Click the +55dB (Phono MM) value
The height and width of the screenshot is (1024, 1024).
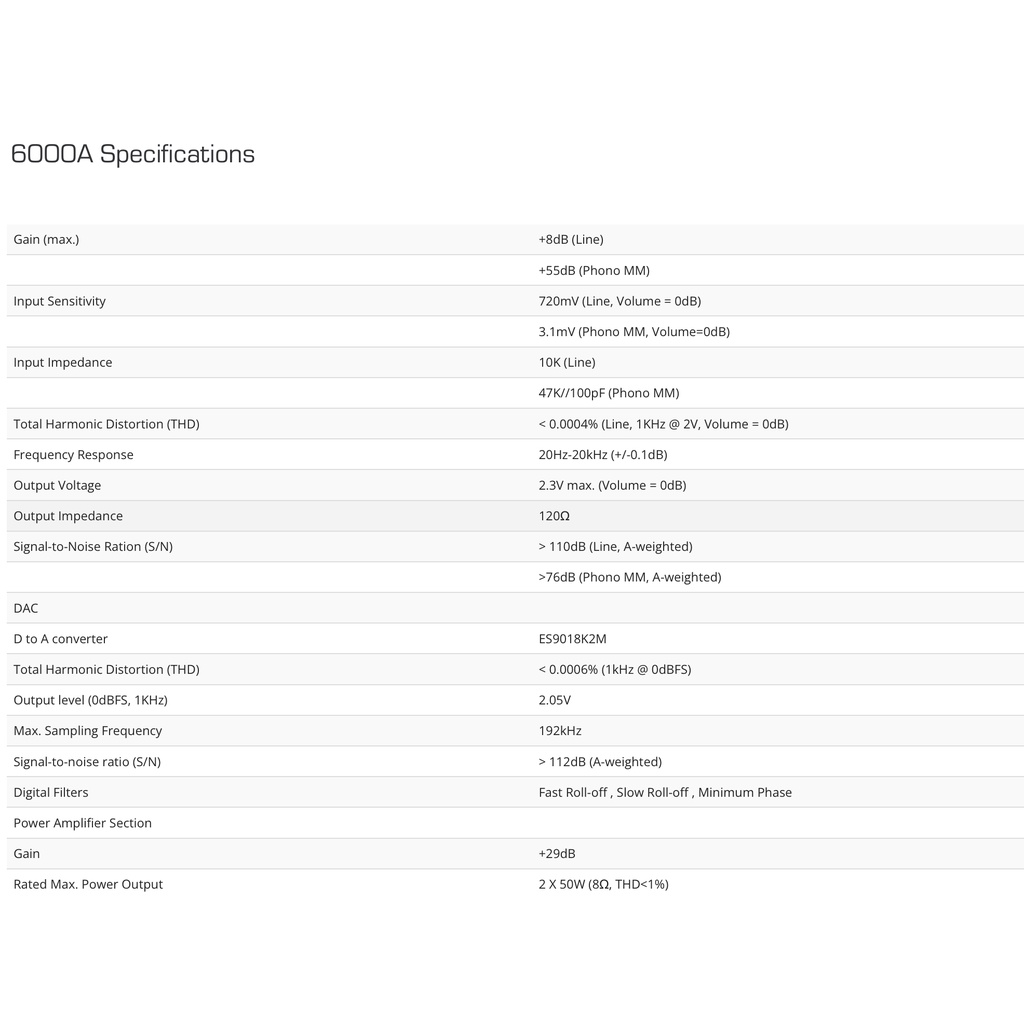[594, 271]
